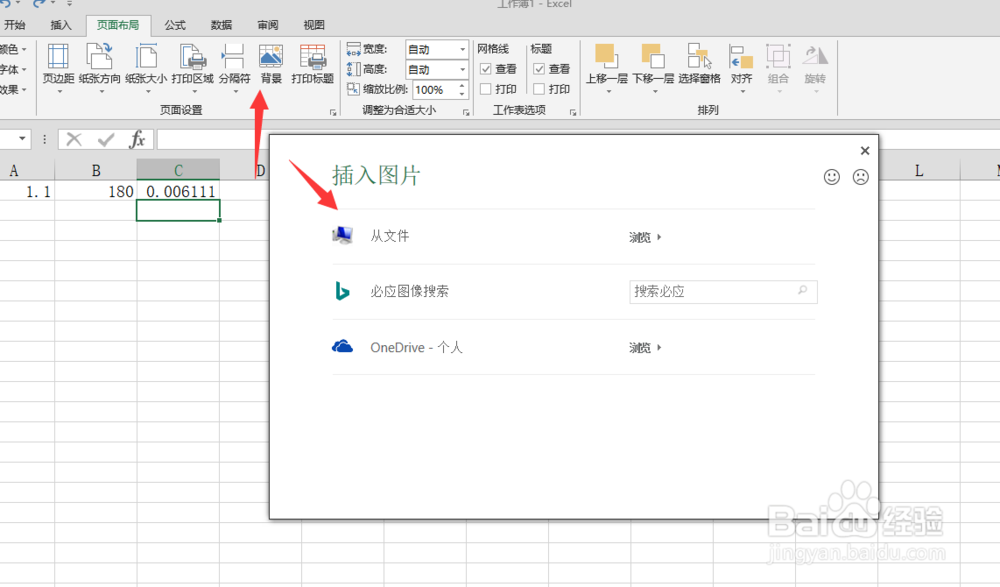Increase 缩放比例 with the up stepper arrow
1000x587 pixels.
(463, 84)
